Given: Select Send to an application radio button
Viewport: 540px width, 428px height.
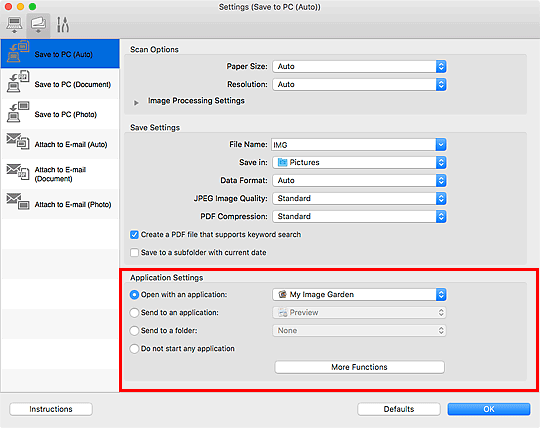Looking at the screenshot, I should 134,313.
